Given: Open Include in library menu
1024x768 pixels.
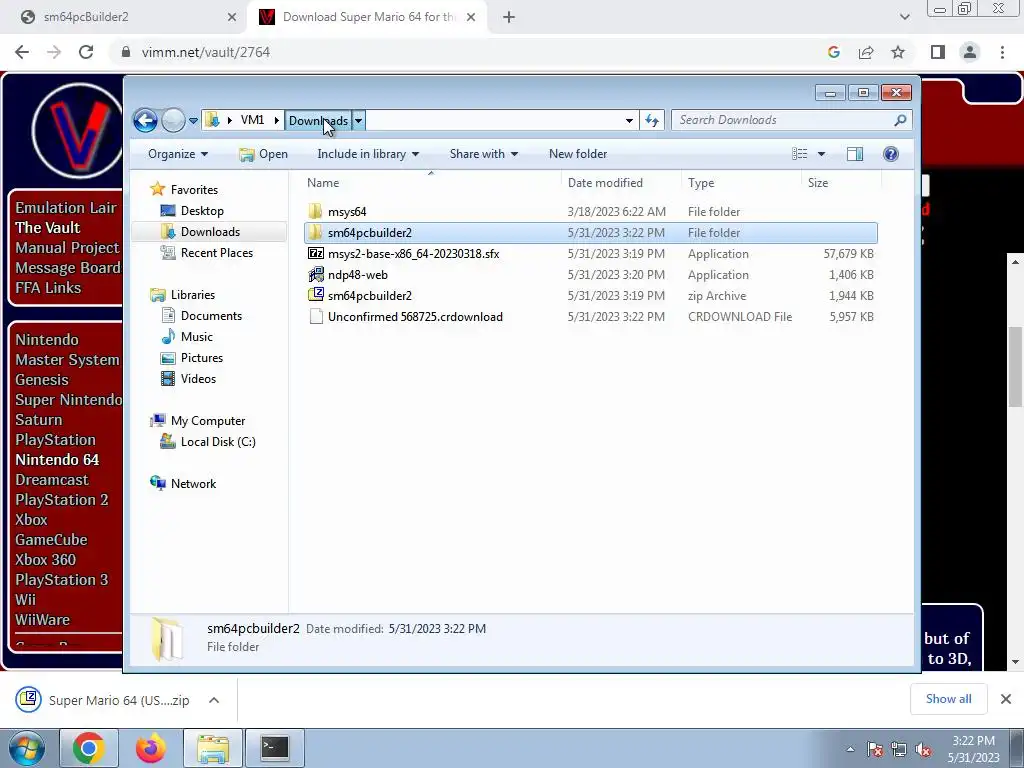Looking at the screenshot, I should (x=368, y=154).
